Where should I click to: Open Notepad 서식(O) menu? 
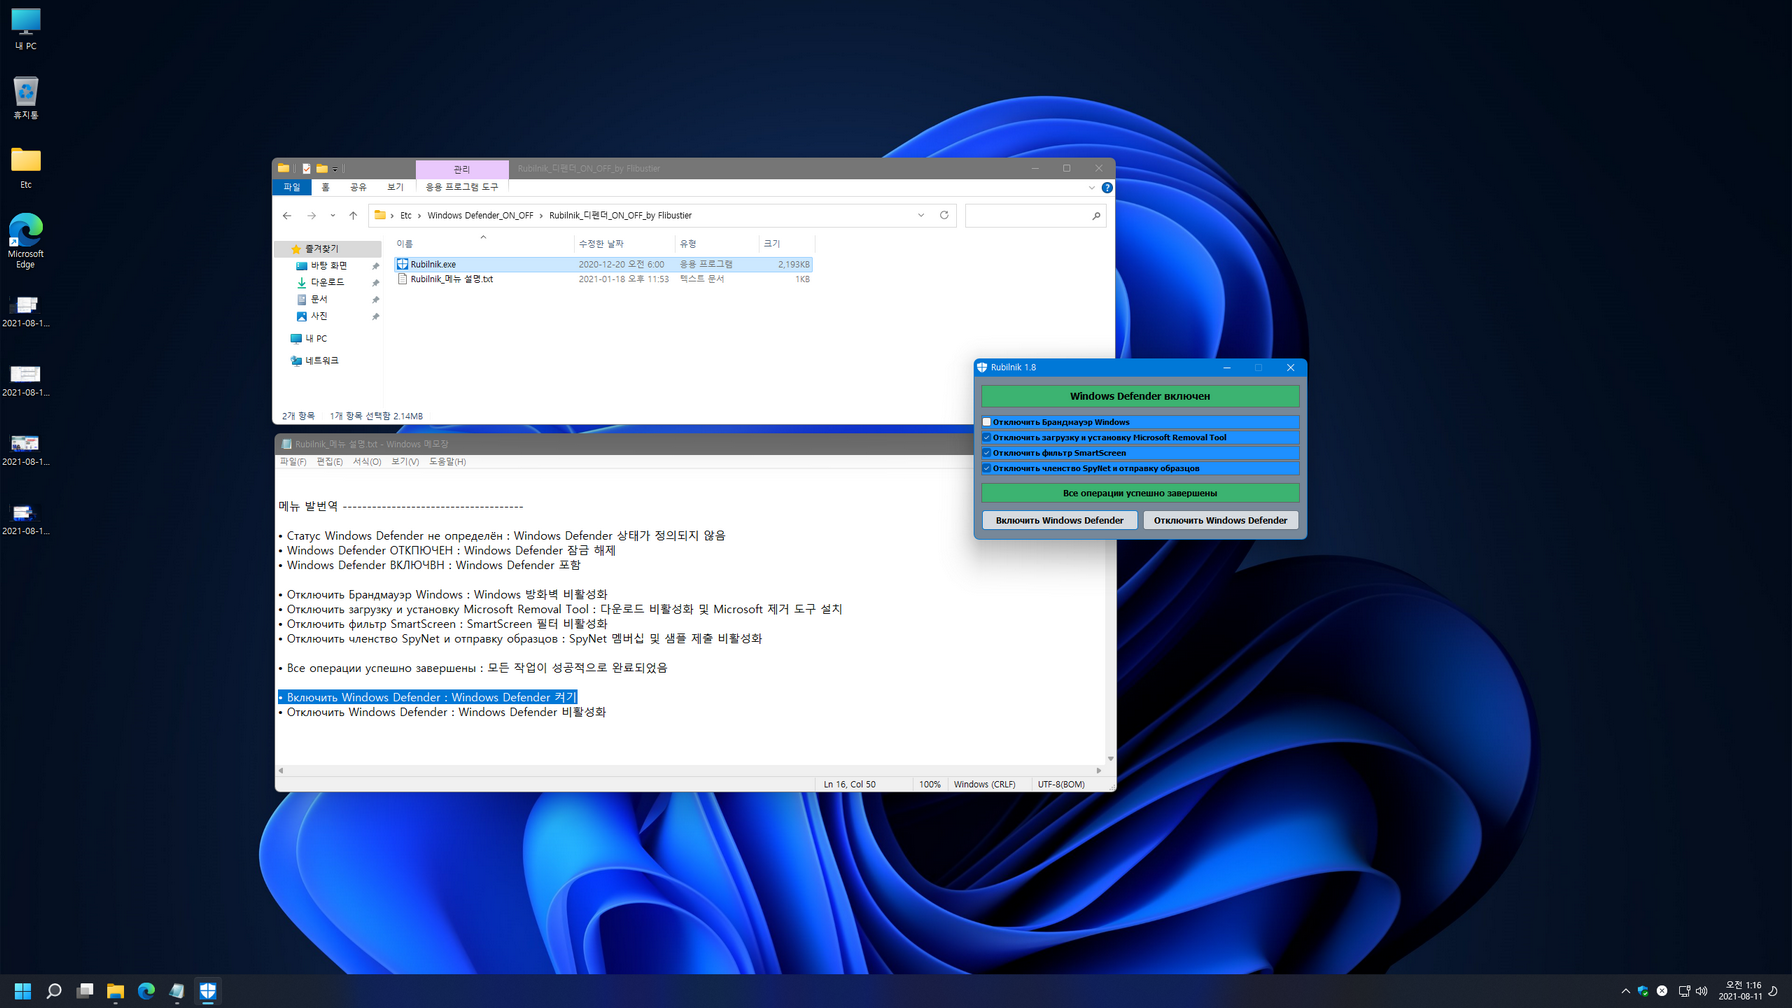[367, 461]
